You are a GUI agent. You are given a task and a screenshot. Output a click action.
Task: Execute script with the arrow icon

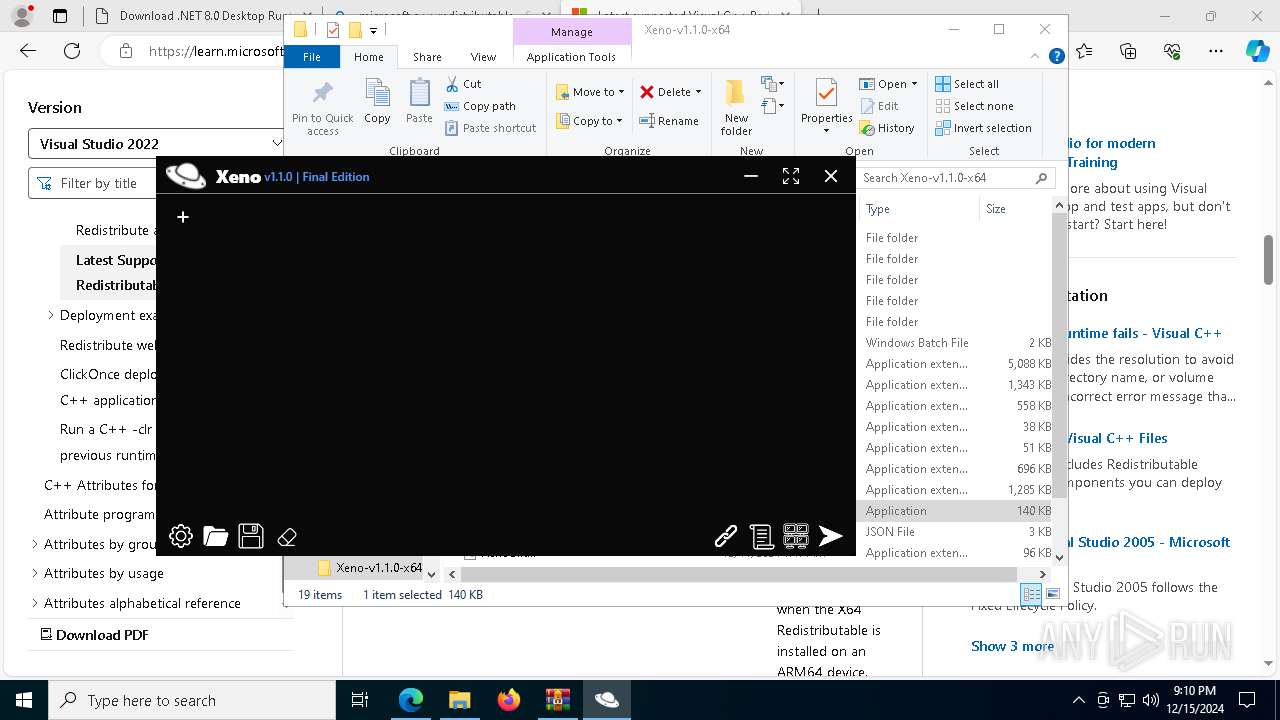831,537
